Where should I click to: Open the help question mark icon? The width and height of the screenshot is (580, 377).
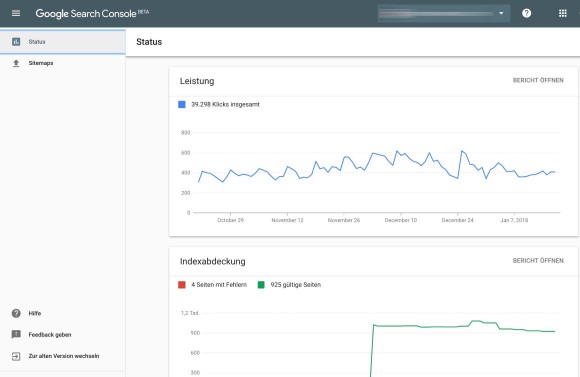(x=526, y=13)
